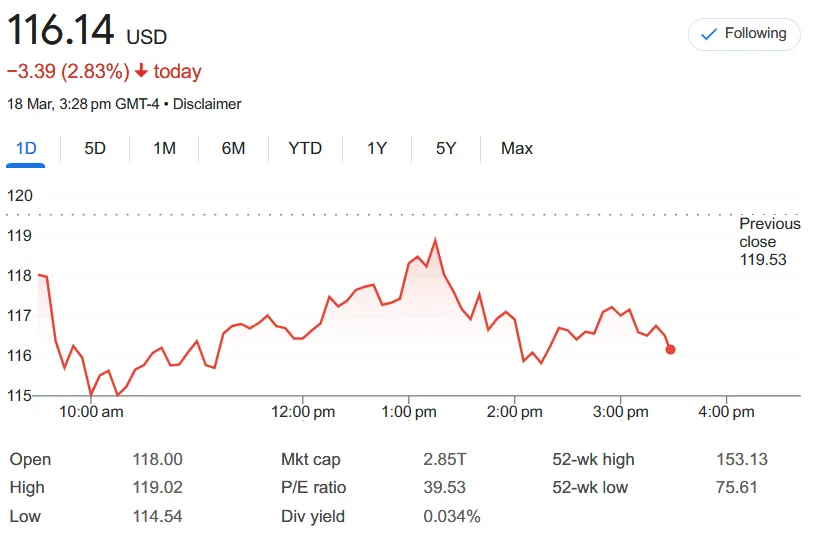
Task: Click the 116.14 USD price heading
Action: (x=87, y=30)
